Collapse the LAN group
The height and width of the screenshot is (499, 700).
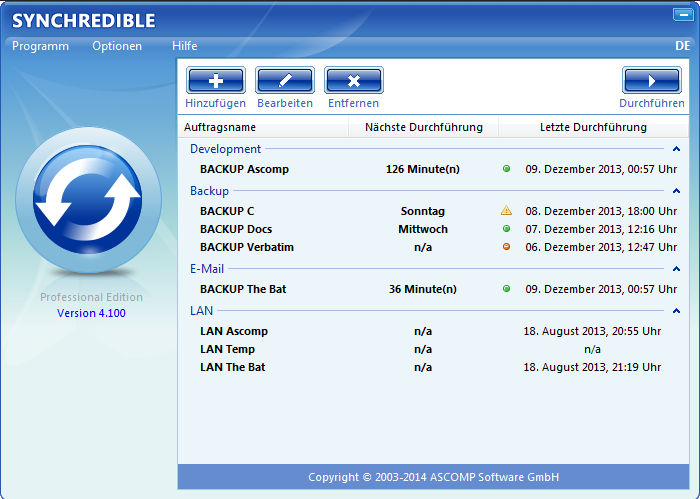pos(676,311)
